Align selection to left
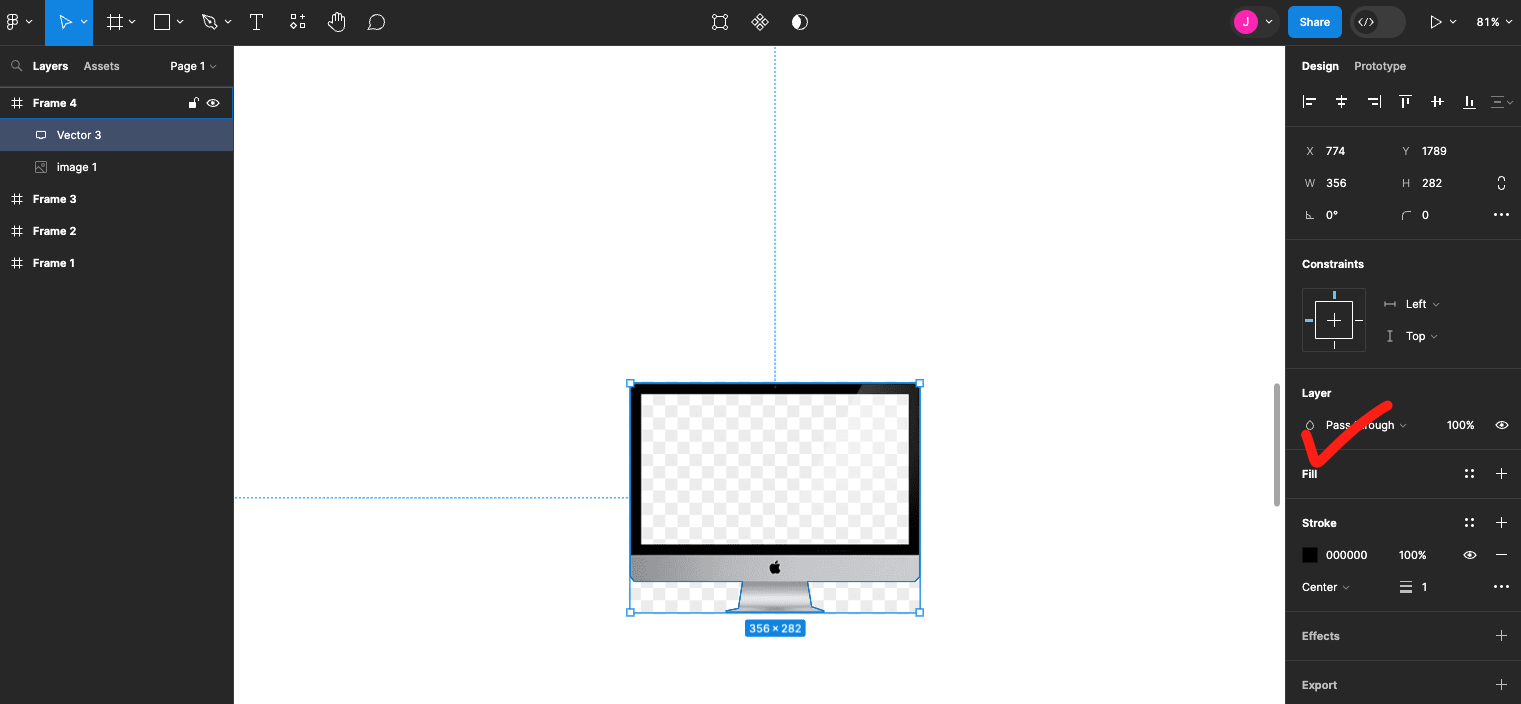This screenshot has width=1521, height=704. [x=1310, y=101]
